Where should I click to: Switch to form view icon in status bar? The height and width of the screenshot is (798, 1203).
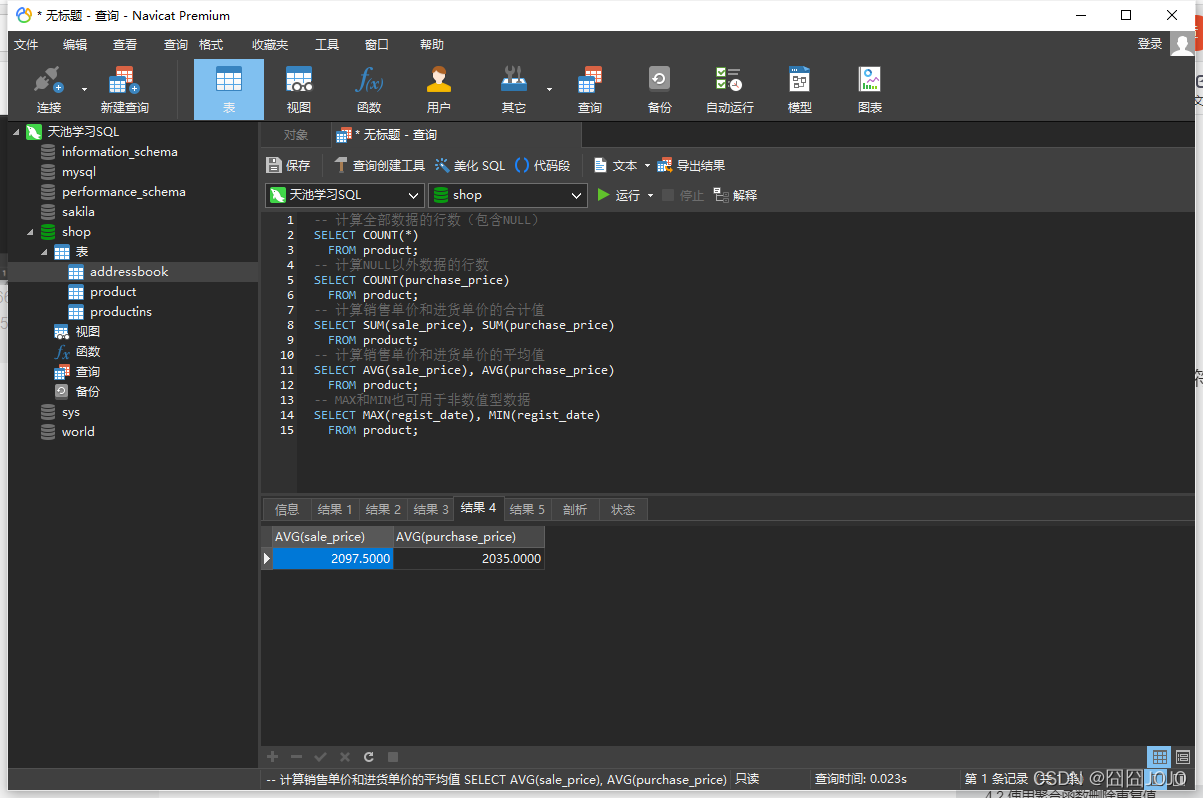1183,757
